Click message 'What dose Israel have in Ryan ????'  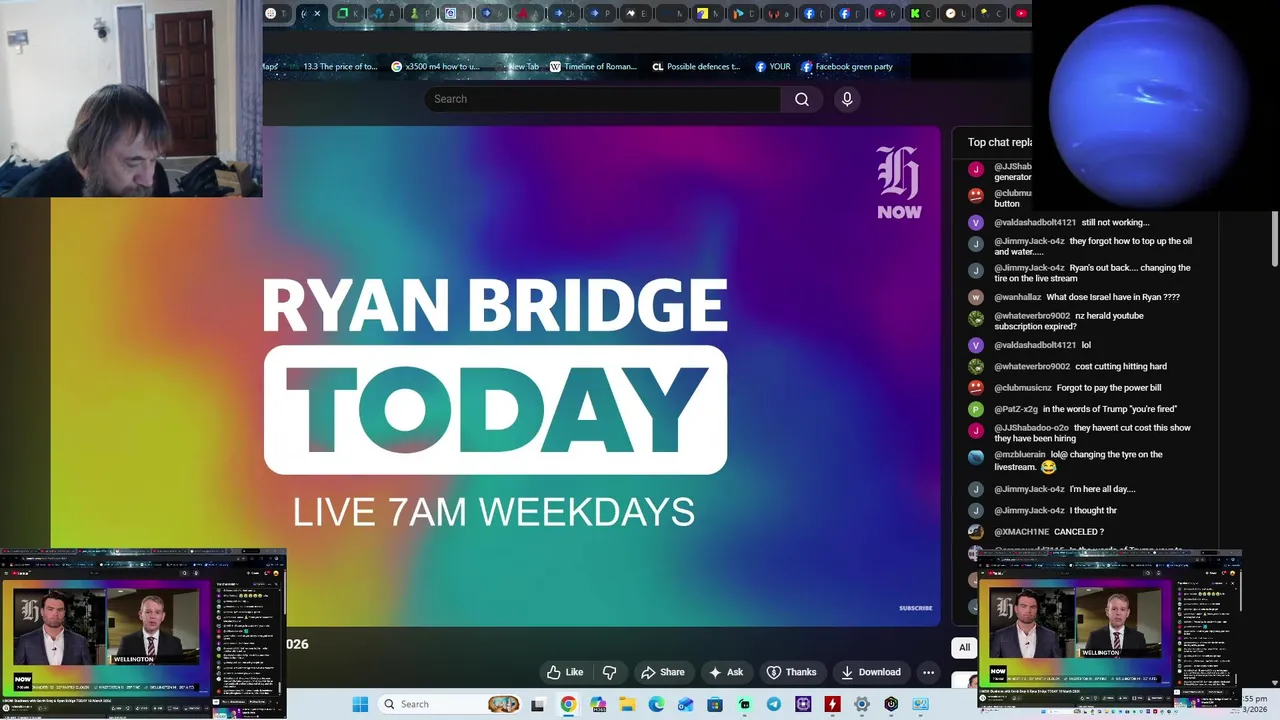[x=1113, y=297]
